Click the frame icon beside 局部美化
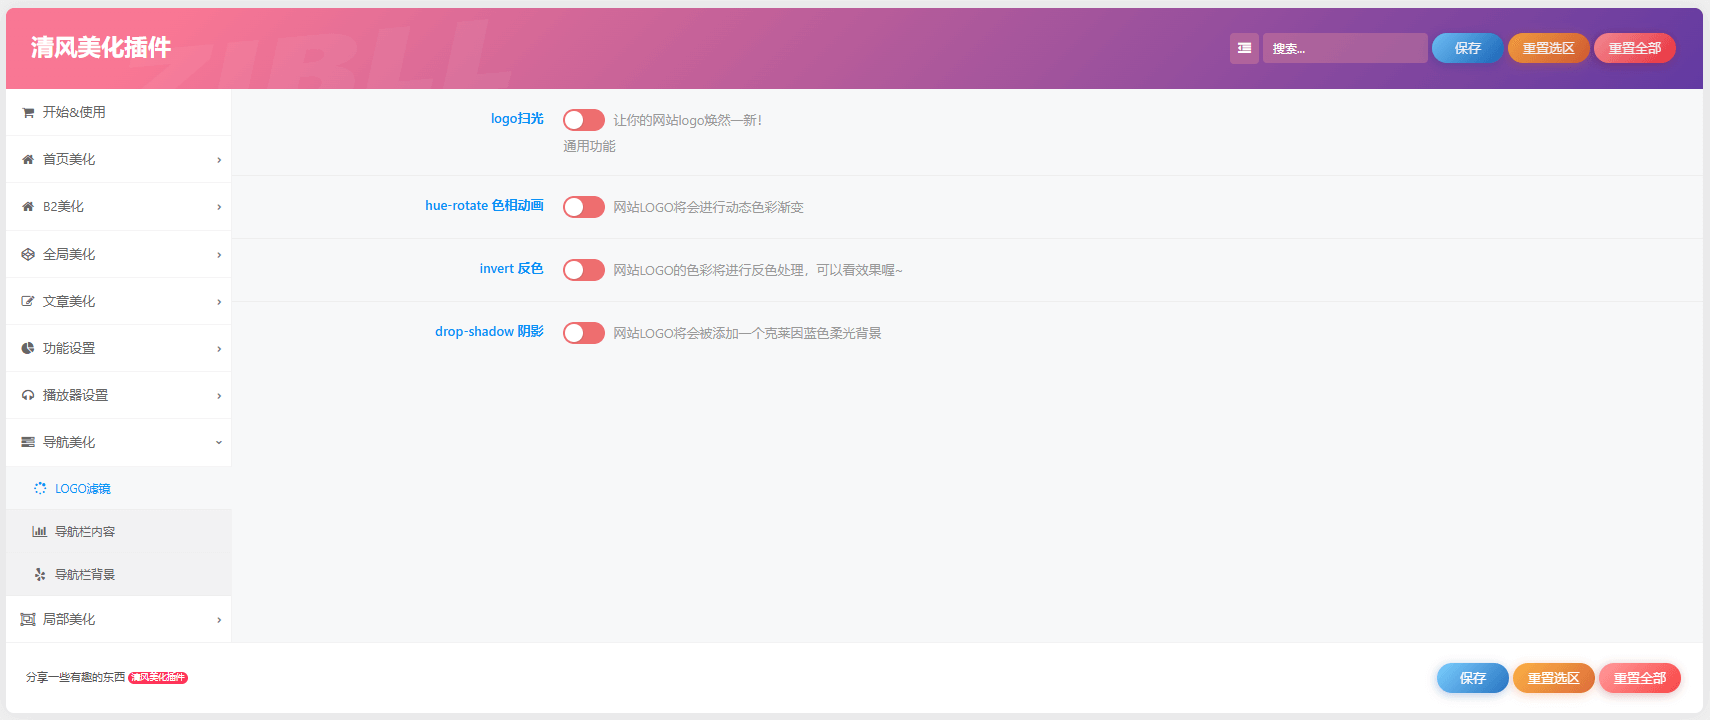Image resolution: width=1710 pixels, height=720 pixels. pyautogui.click(x=28, y=620)
